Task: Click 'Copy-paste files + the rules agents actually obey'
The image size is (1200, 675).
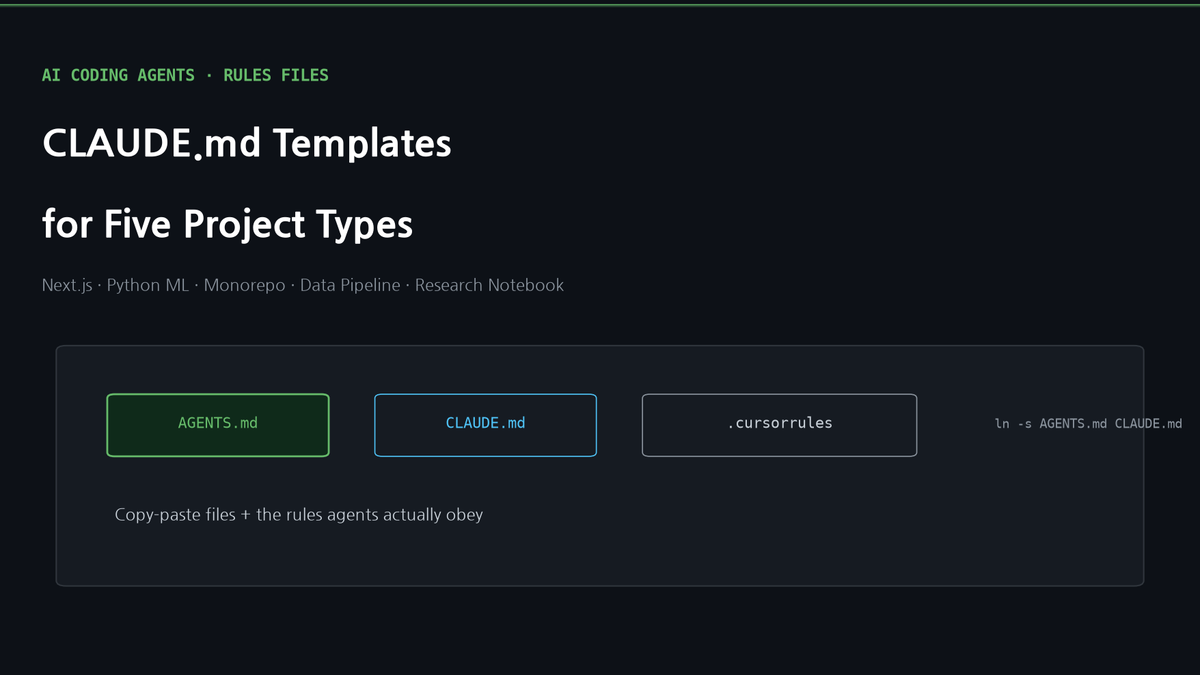Action: point(299,515)
